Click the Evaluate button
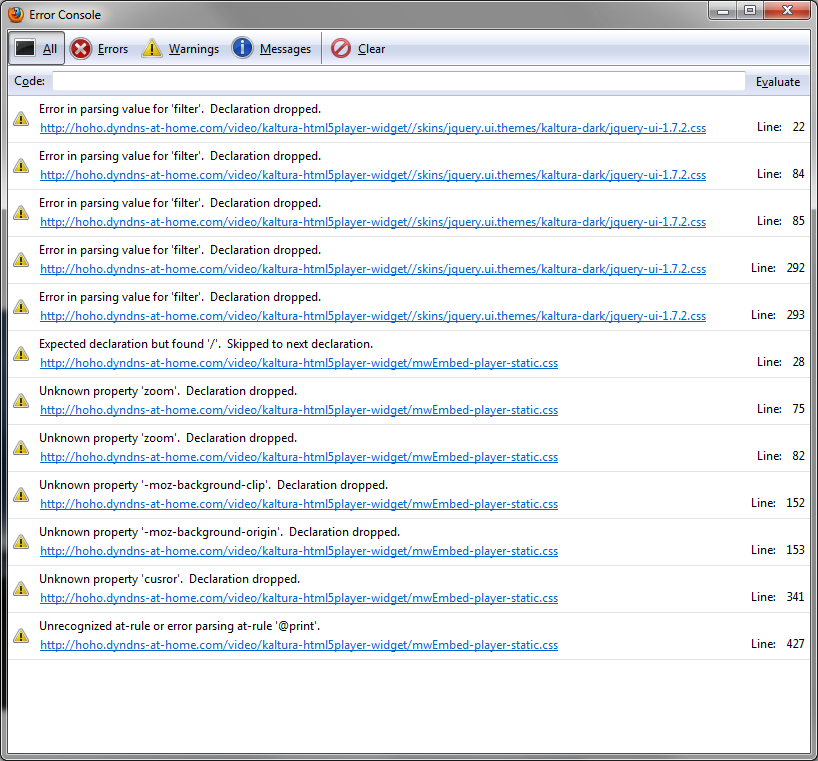The height and width of the screenshot is (761, 818). 777,82
